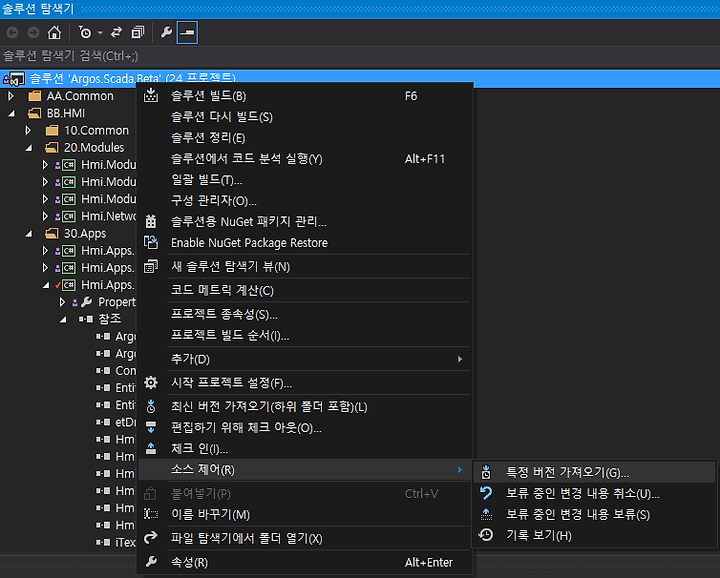Open the dropdown arrow beside the pending changes filter
Image resolution: width=720 pixels, height=578 pixels.
click(x=100, y=33)
